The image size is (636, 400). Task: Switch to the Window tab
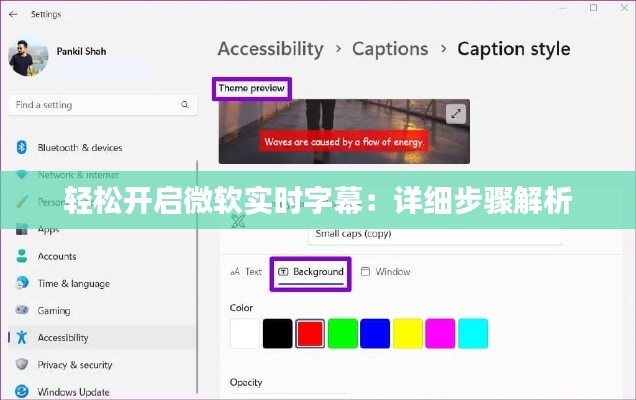point(386,272)
